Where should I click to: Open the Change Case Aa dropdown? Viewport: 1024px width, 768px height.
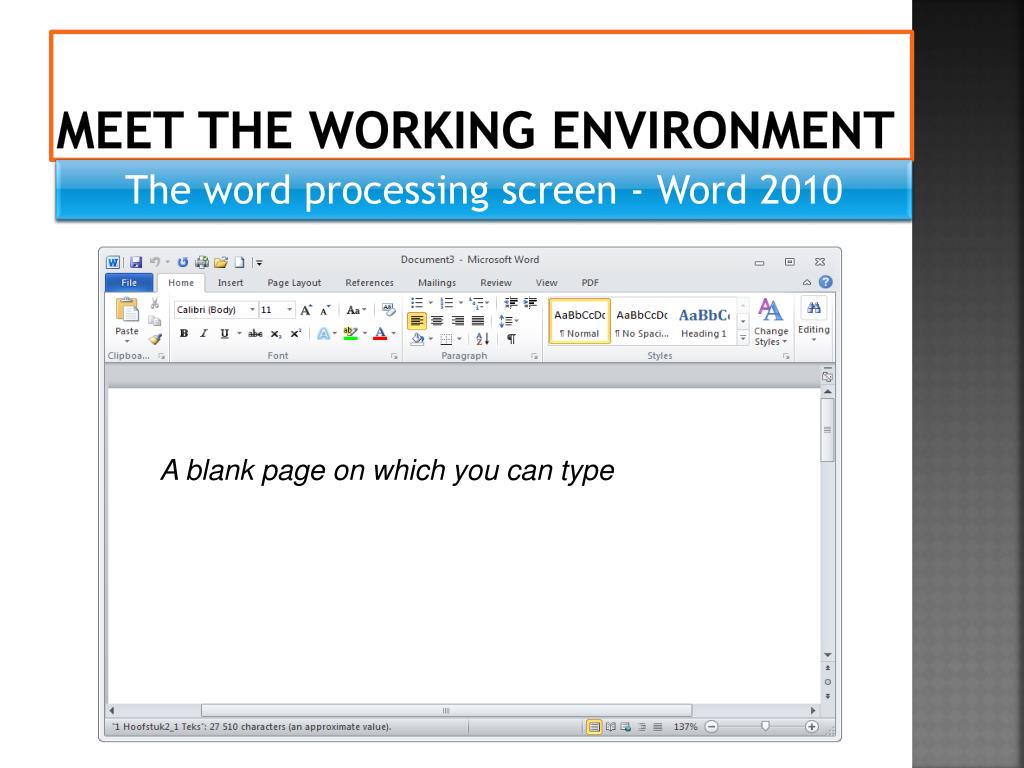pyautogui.click(x=356, y=310)
